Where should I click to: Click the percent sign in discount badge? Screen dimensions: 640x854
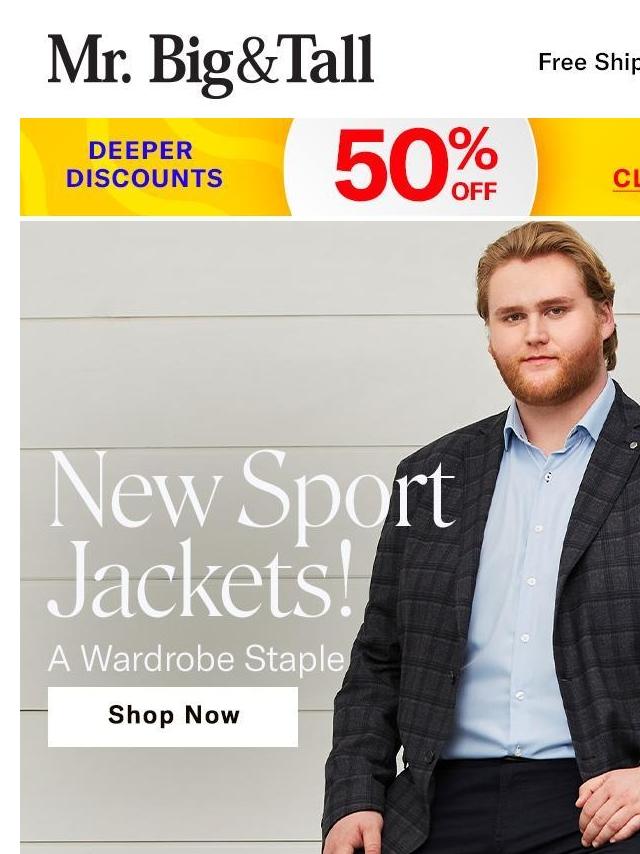(x=473, y=149)
